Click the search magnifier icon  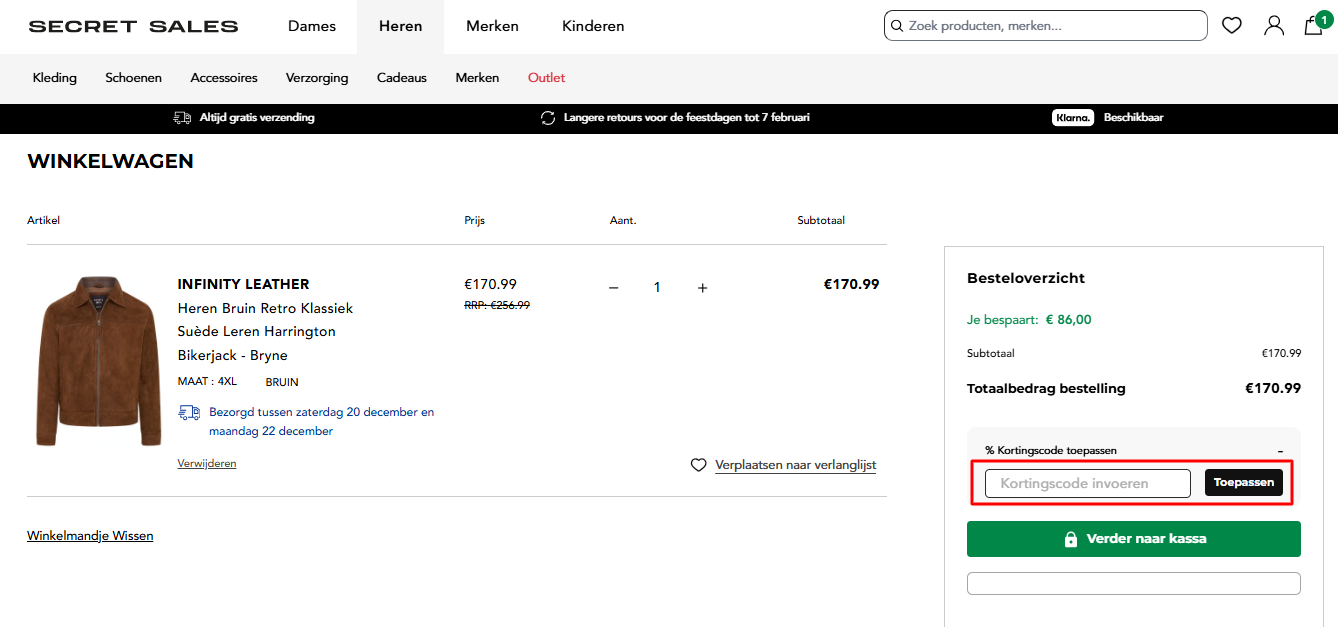tap(897, 26)
